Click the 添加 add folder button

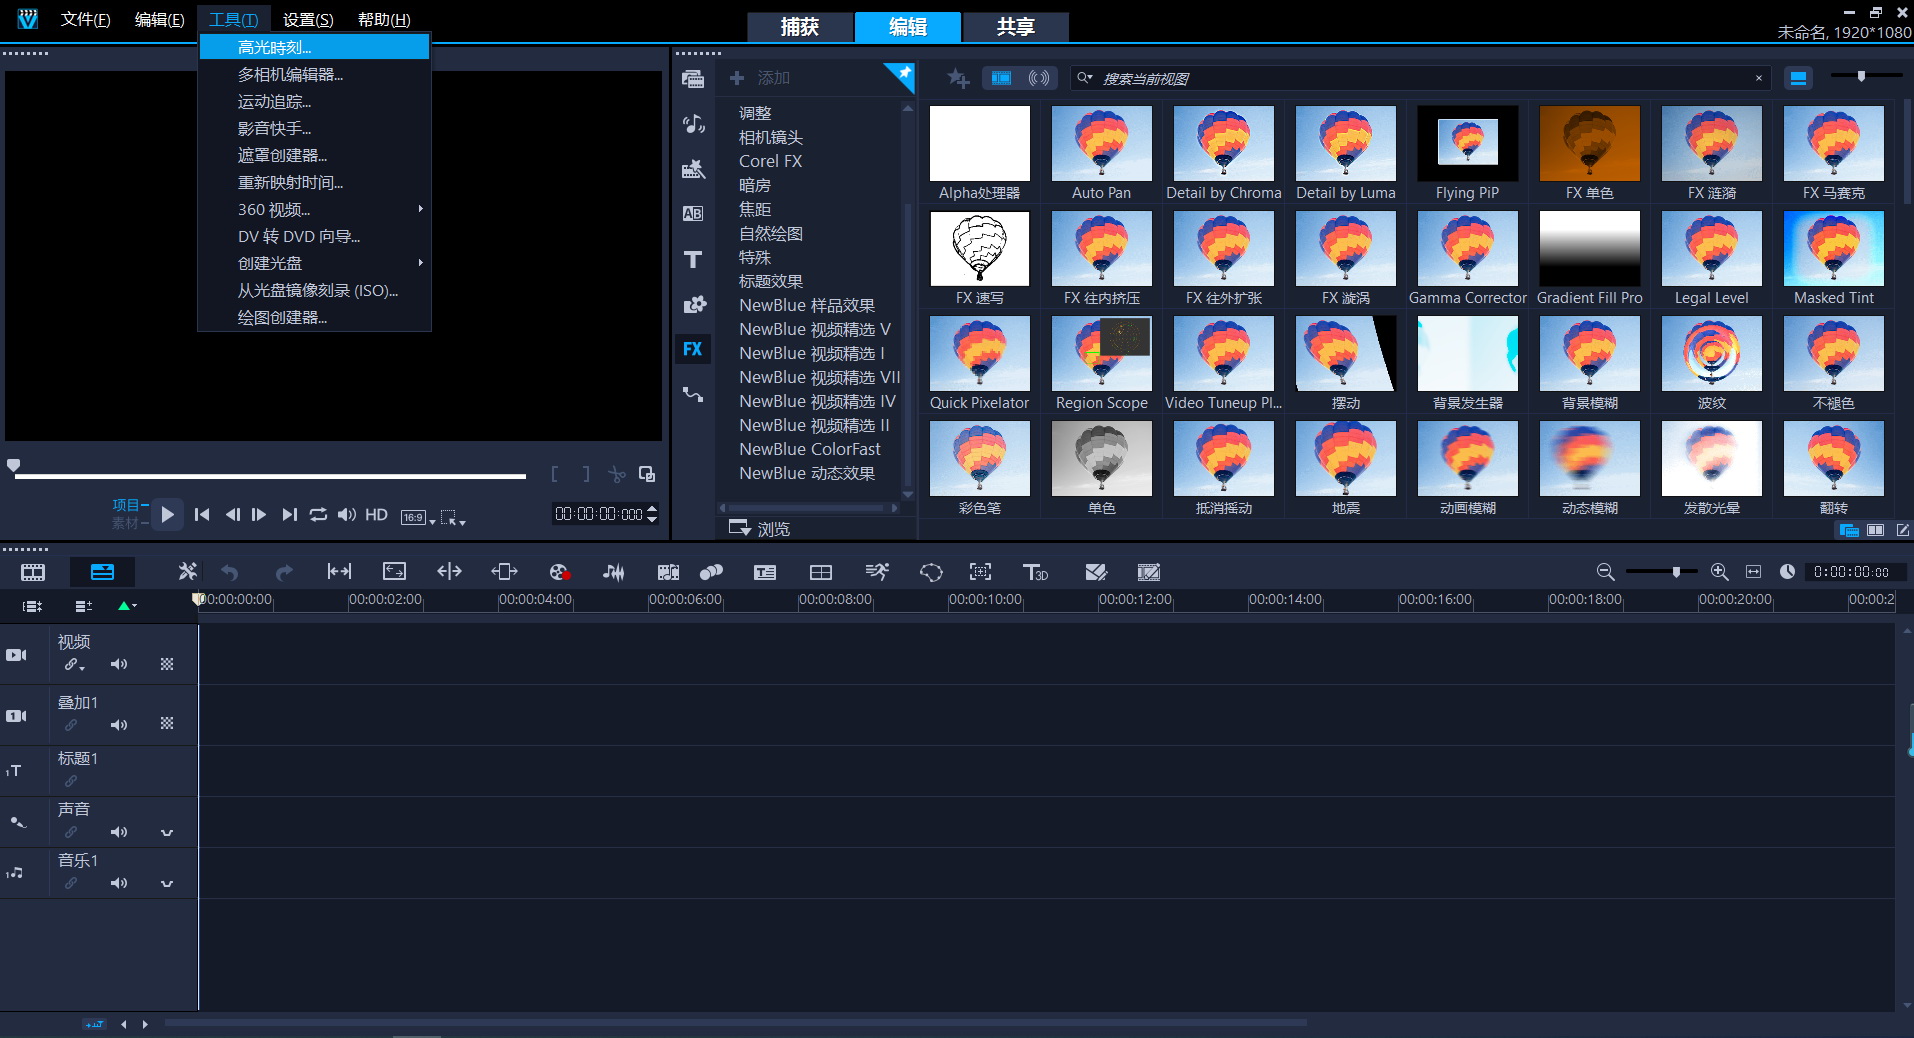760,78
